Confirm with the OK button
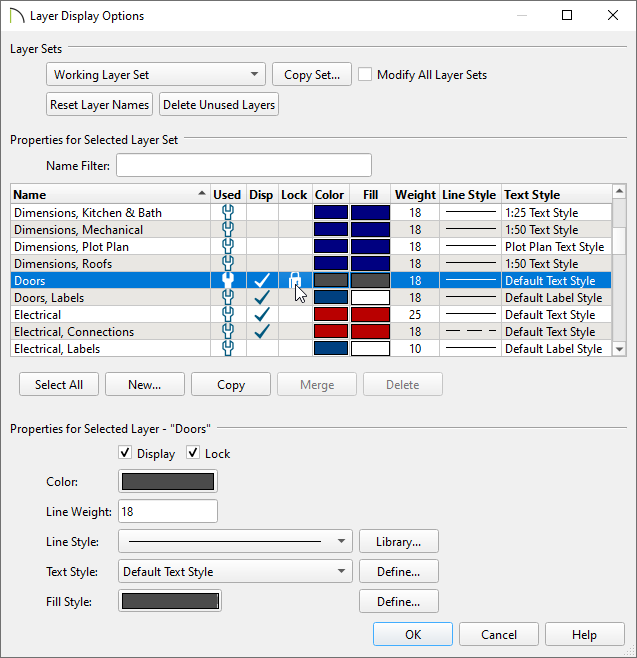Screen dimensions: 637x658 (x=413, y=634)
